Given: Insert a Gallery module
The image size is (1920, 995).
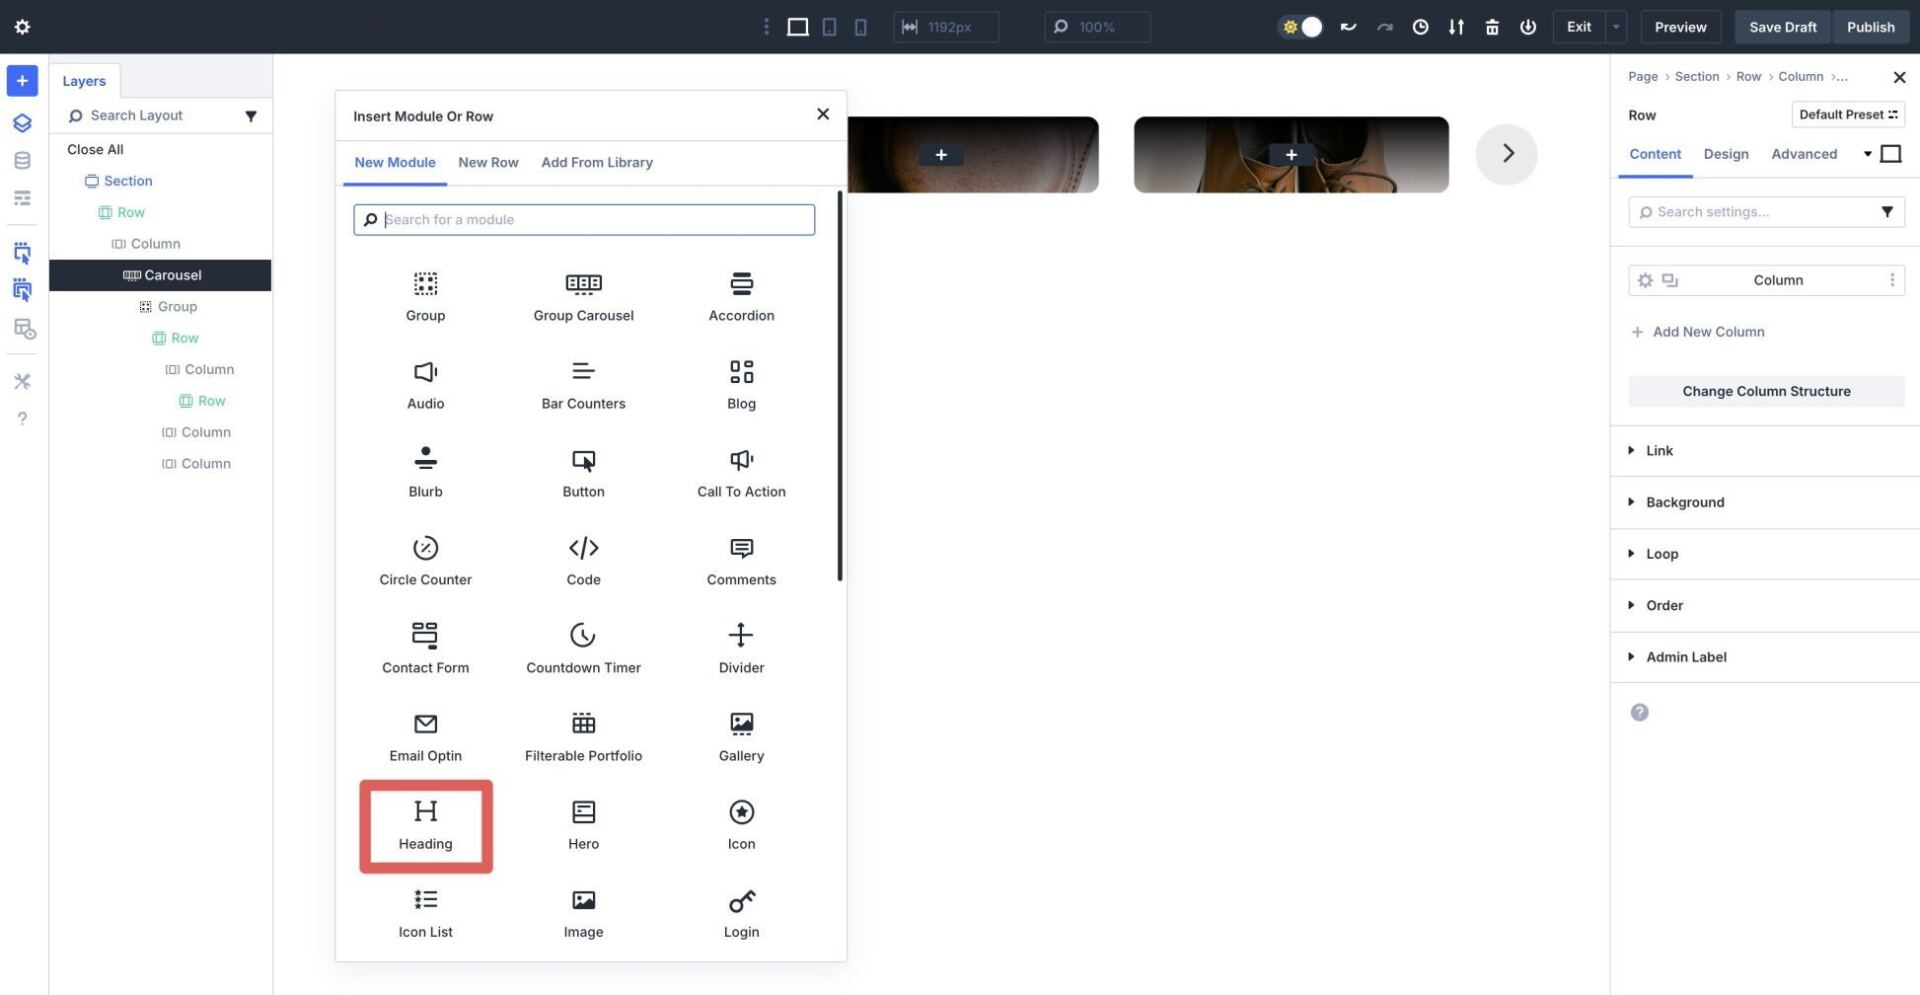Looking at the screenshot, I should pyautogui.click(x=741, y=737).
